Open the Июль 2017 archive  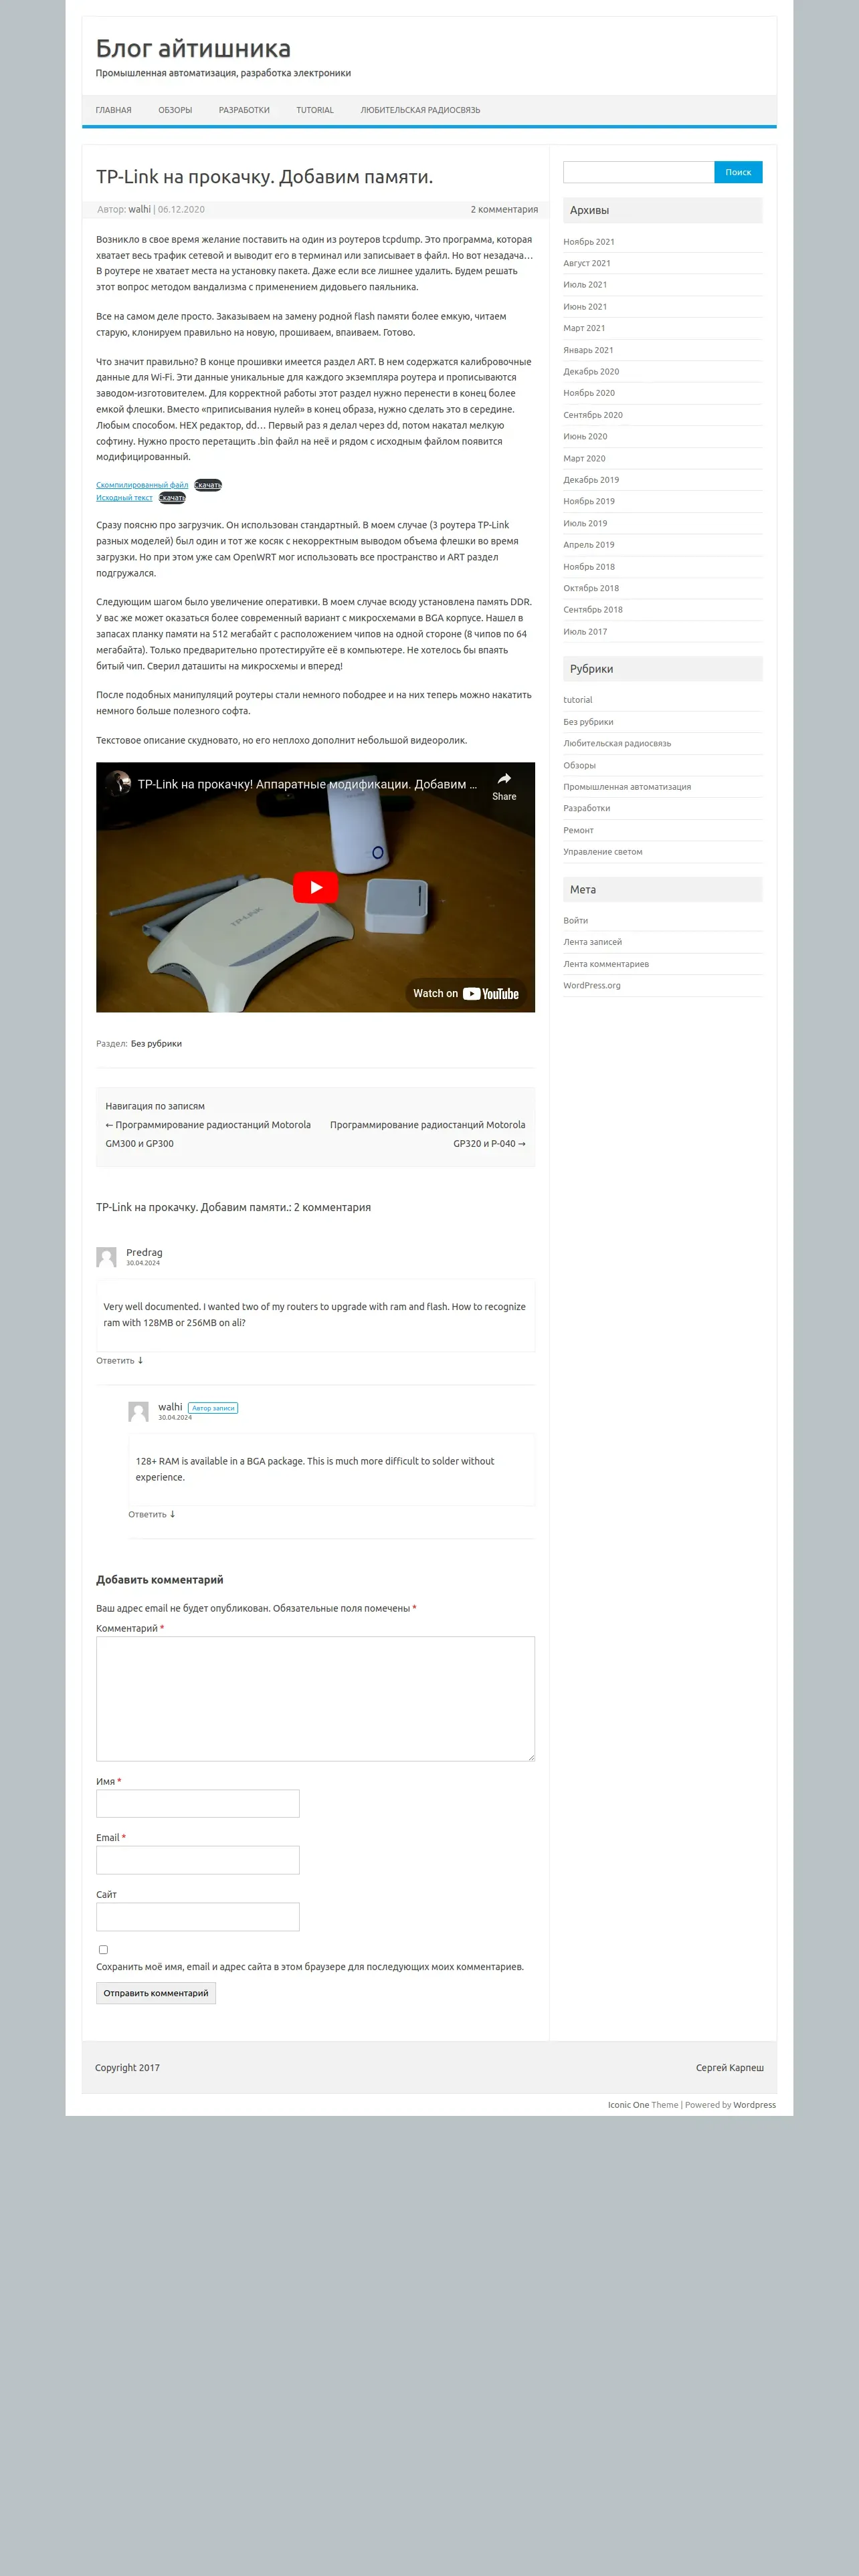585,632
